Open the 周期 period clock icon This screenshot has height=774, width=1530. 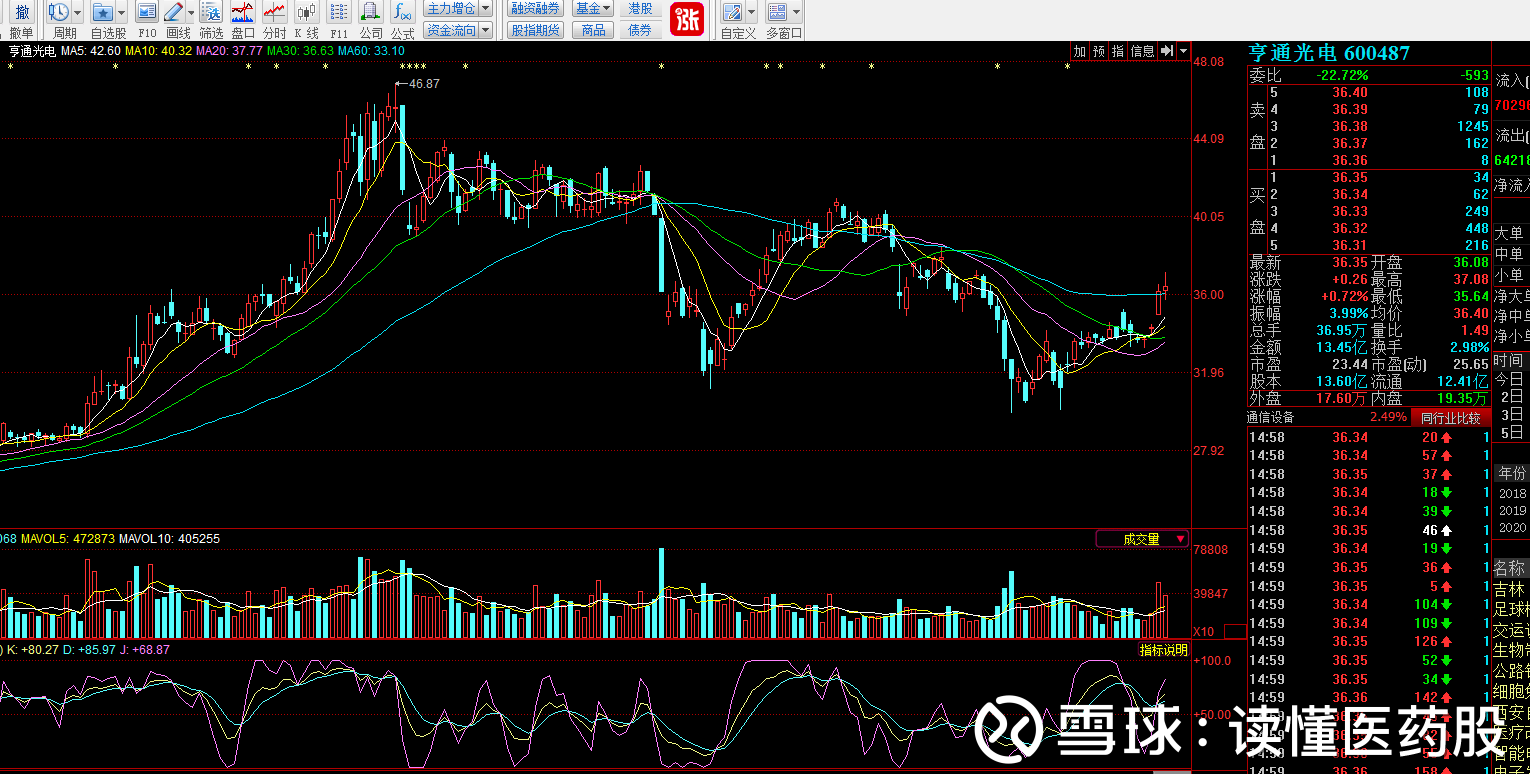(x=59, y=12)
